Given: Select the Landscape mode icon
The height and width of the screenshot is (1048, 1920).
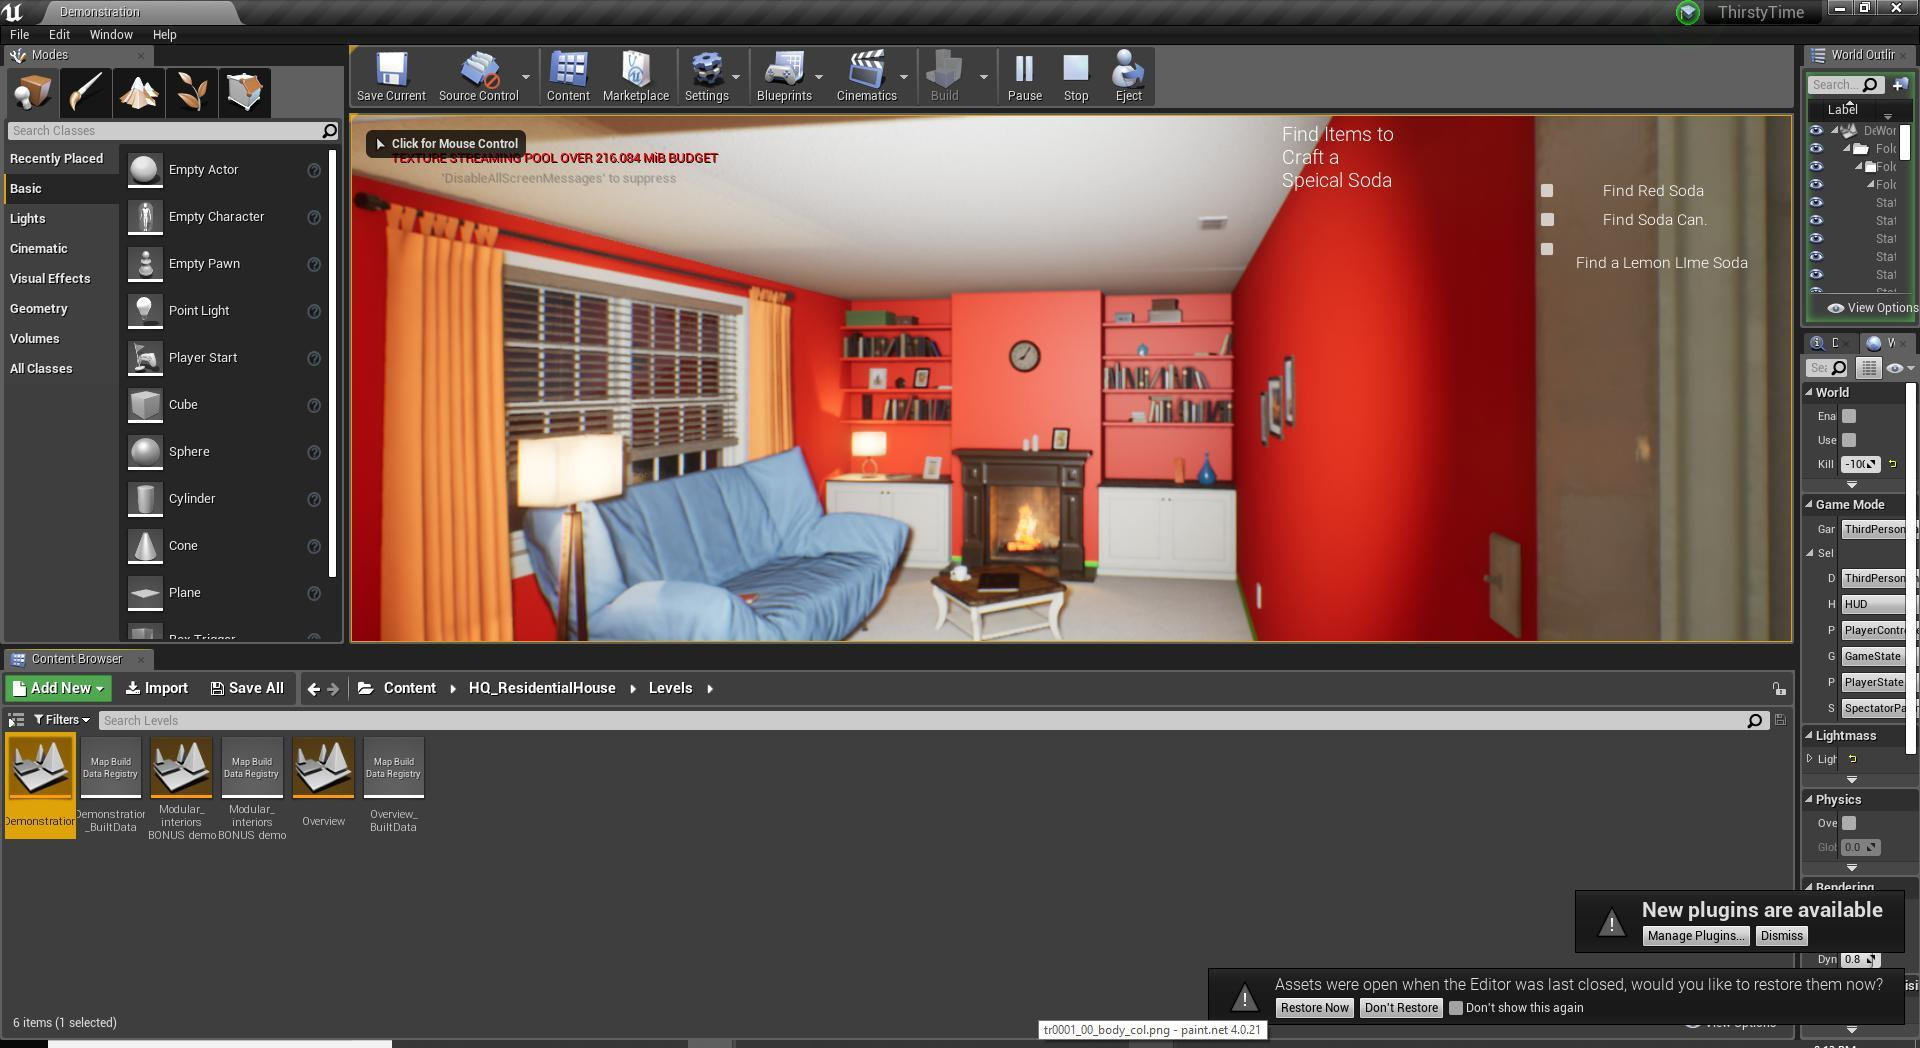Looking at the screenshot, I should (139, 92).
